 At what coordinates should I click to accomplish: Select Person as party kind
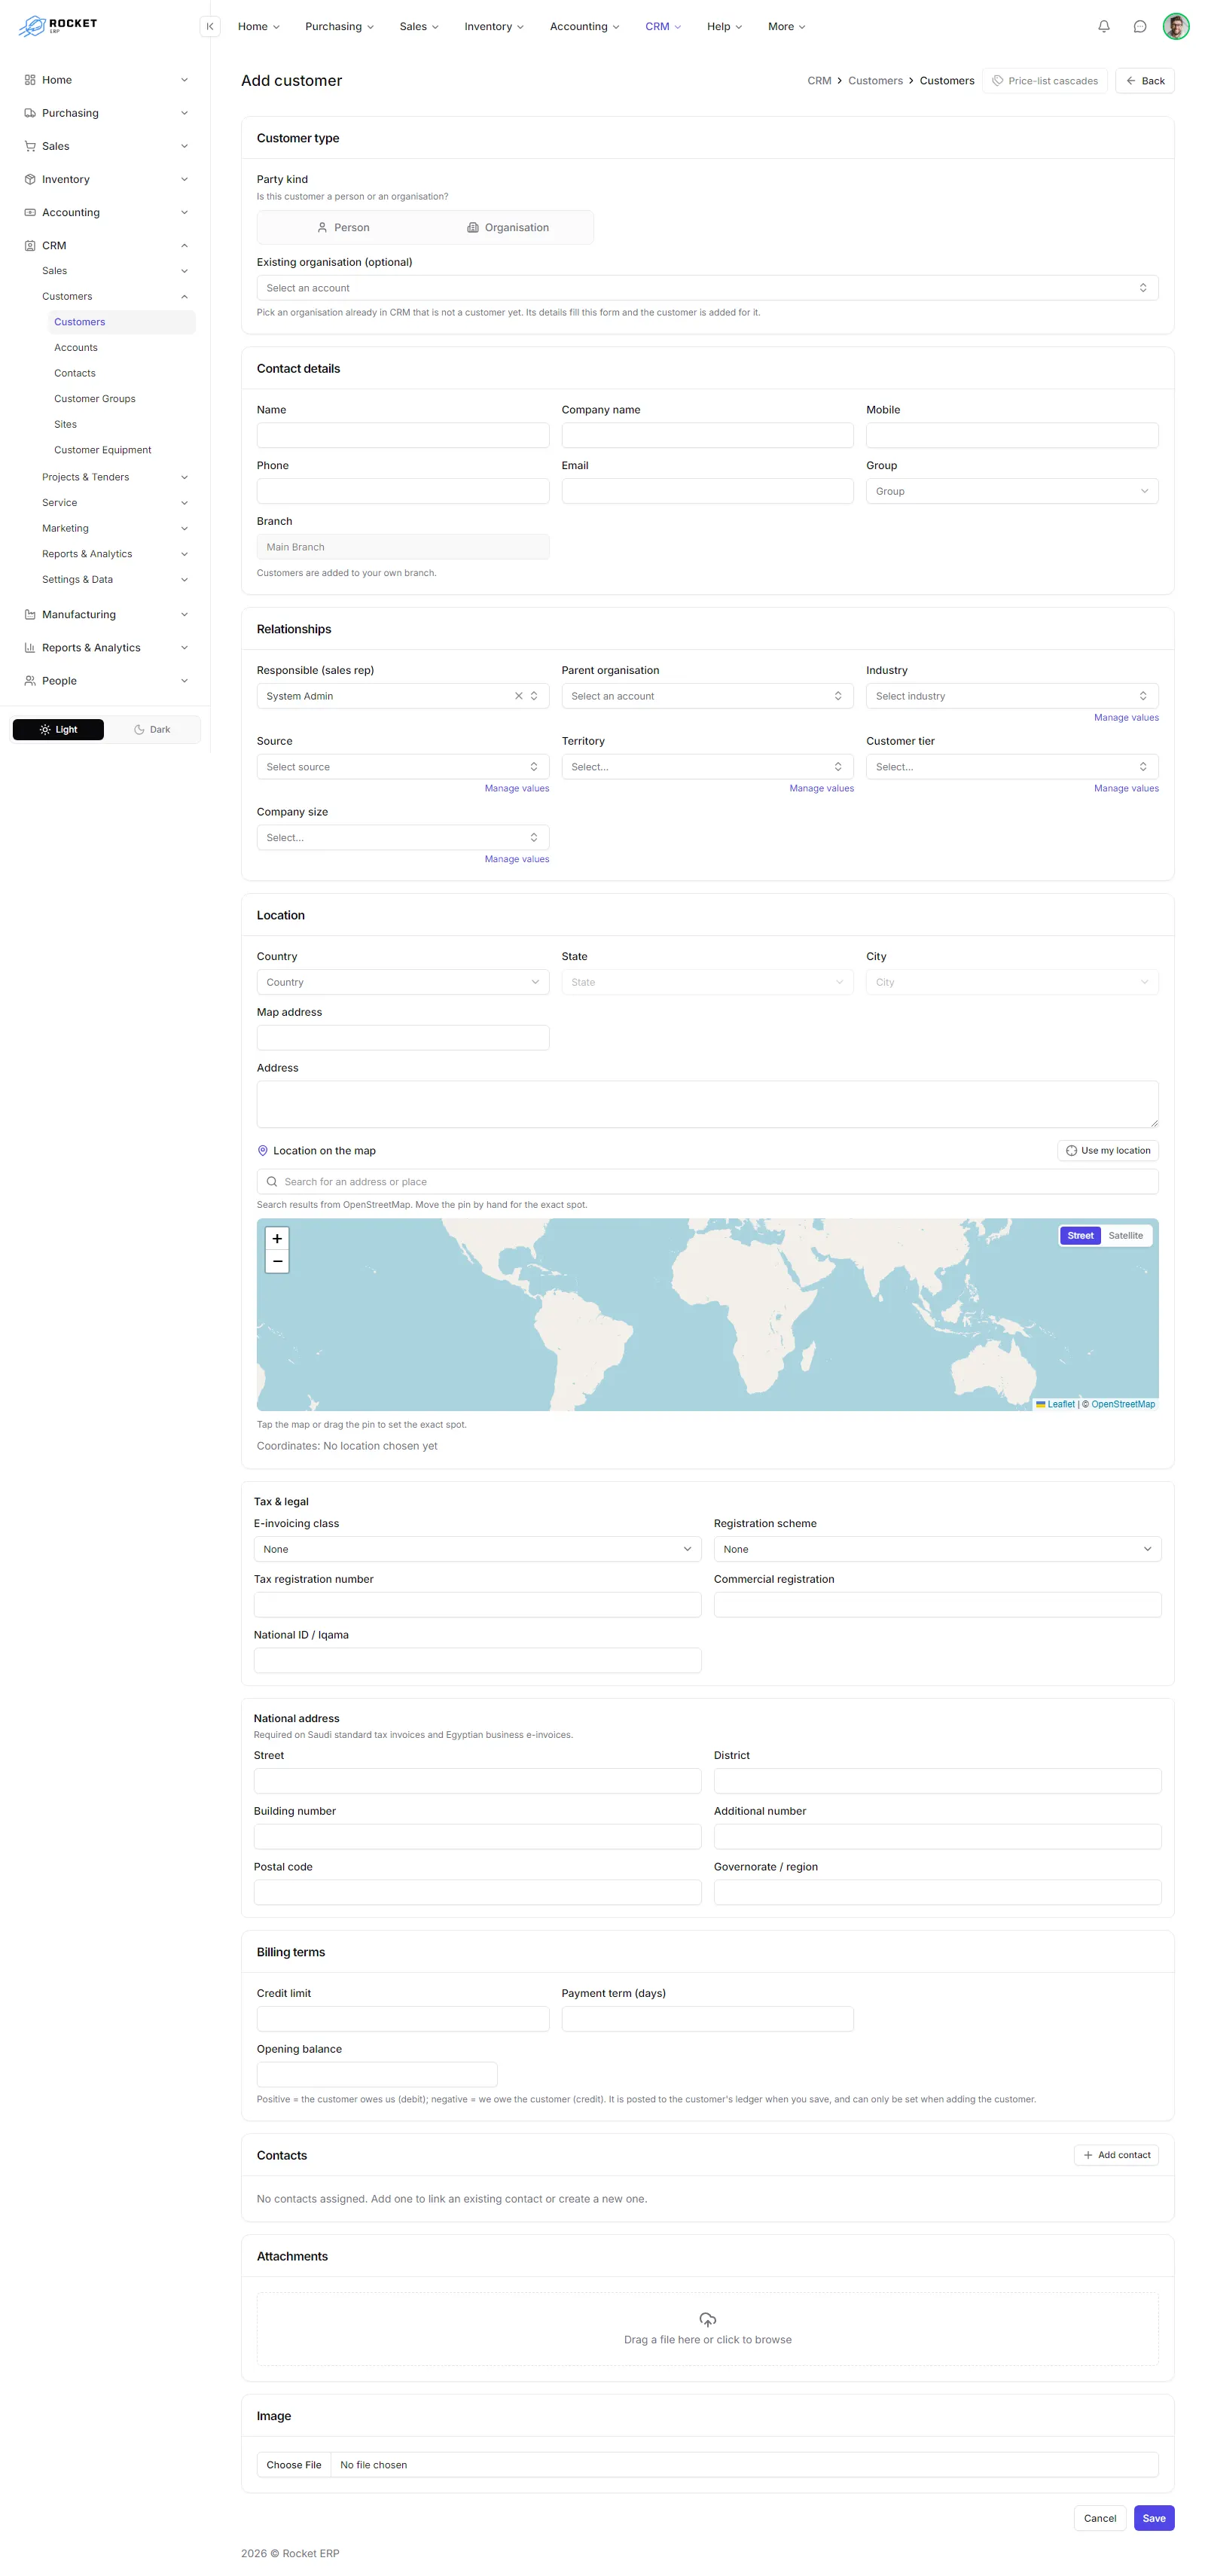click(342, 228)
